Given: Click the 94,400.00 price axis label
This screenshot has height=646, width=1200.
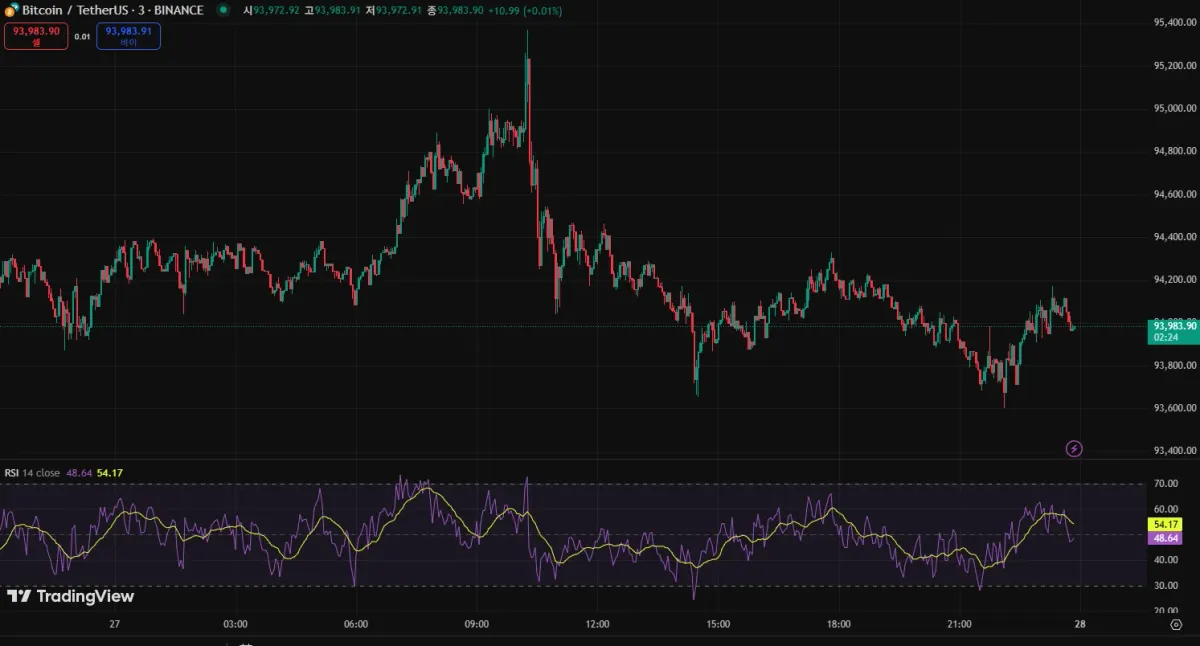Looking at the screenshot, I should (1174, 237).
